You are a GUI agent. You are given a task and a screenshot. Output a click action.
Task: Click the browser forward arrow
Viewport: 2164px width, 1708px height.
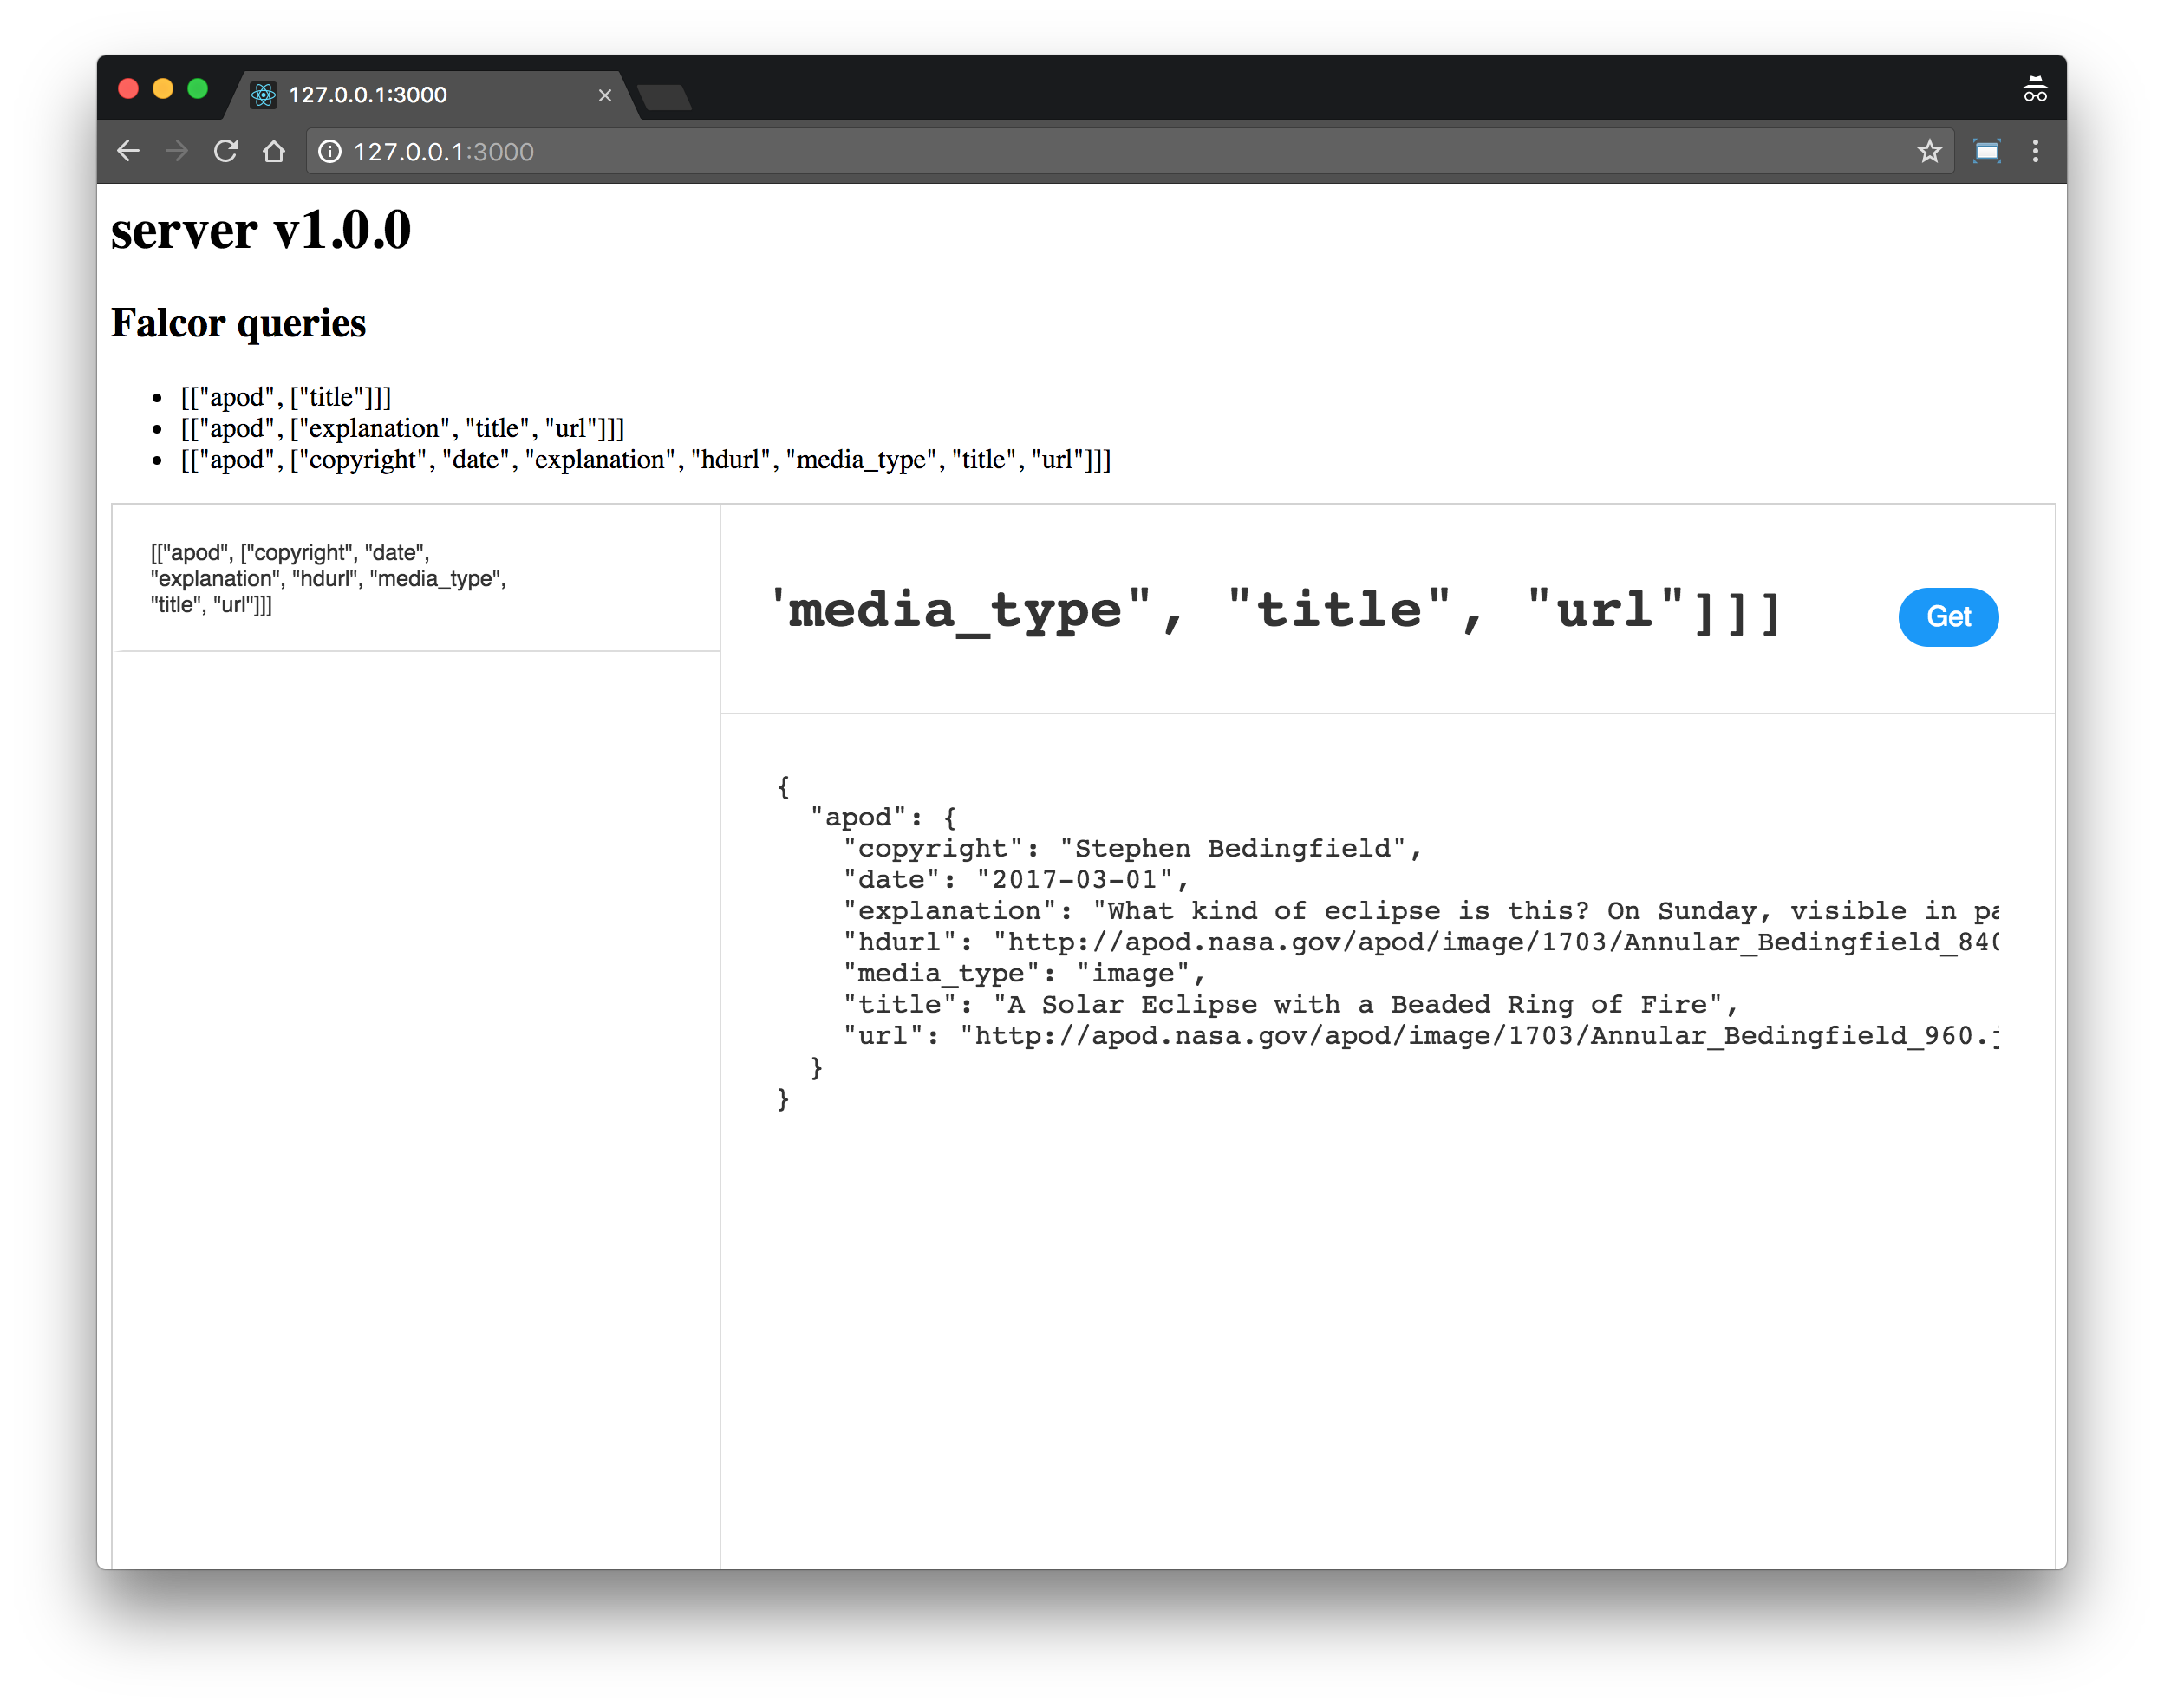(x=177, y=151)
